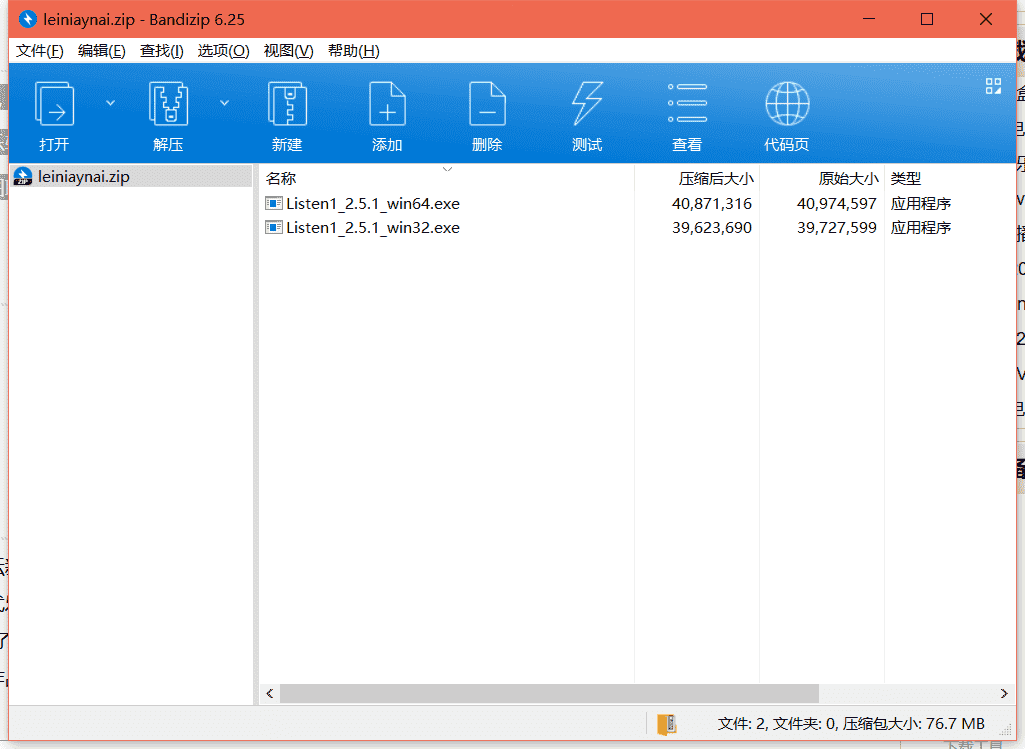Maximize the Bandizip window
This screenshot has width=1025, height=749.
tap(927, 19)
